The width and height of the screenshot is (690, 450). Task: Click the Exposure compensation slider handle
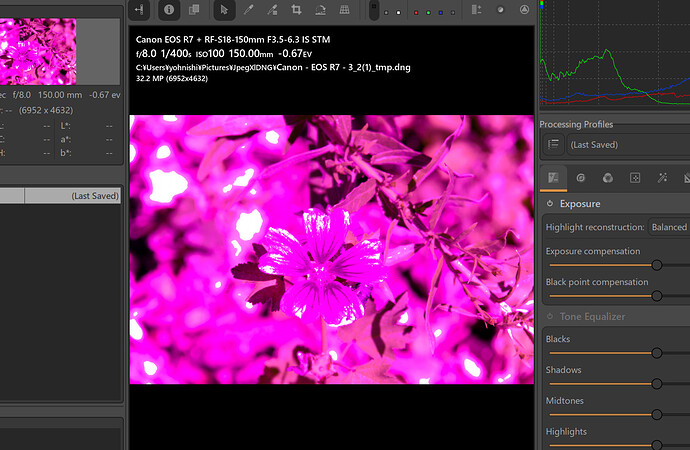[x=657, y=265]
